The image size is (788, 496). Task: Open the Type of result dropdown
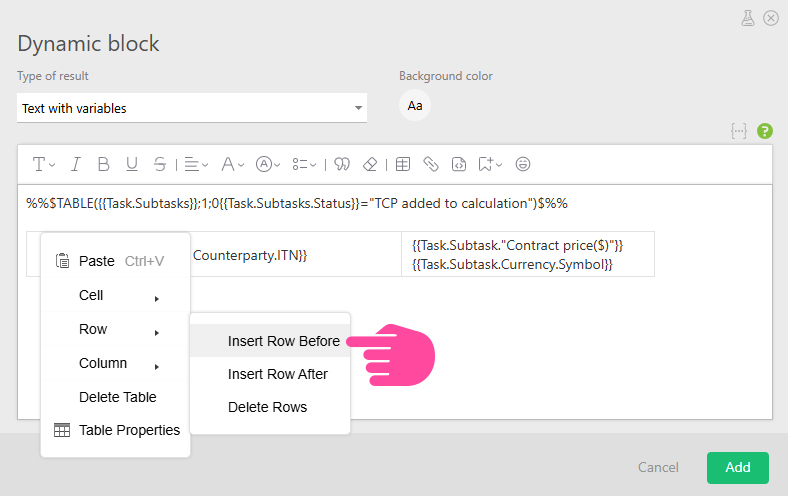click(x=192, y=108)
